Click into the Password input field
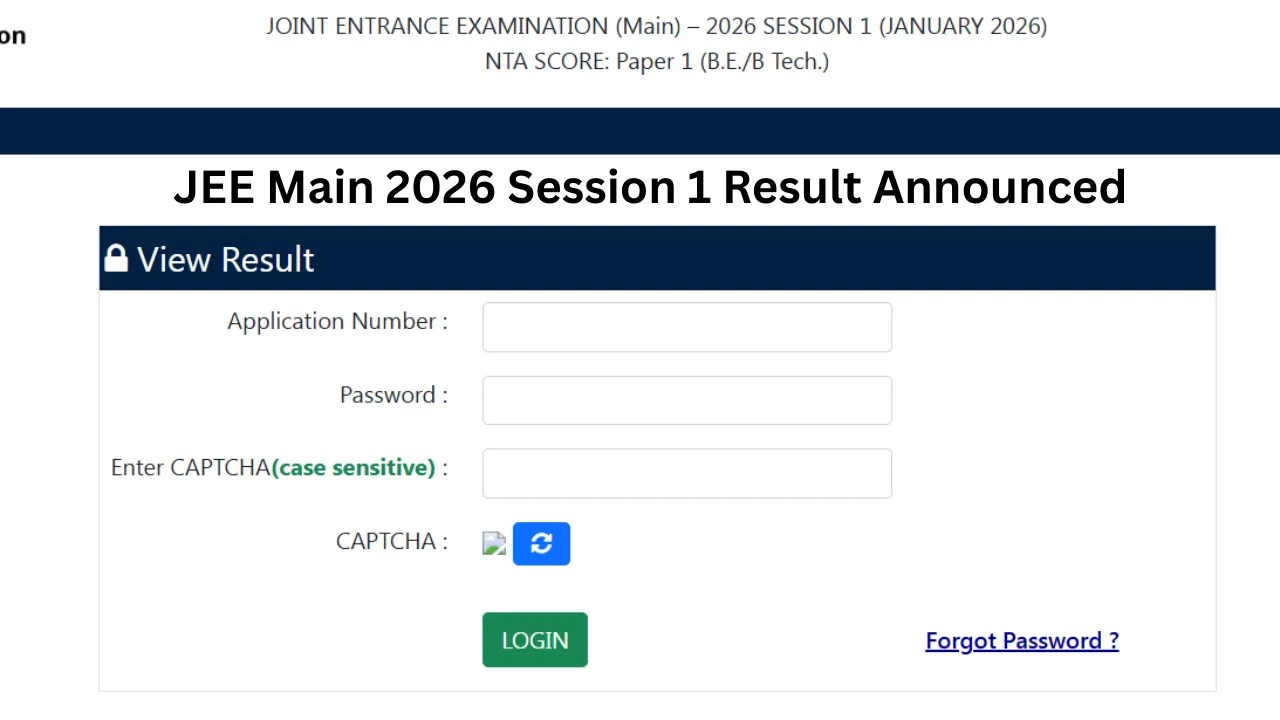The image size is (1280, 720). point(687,400)
